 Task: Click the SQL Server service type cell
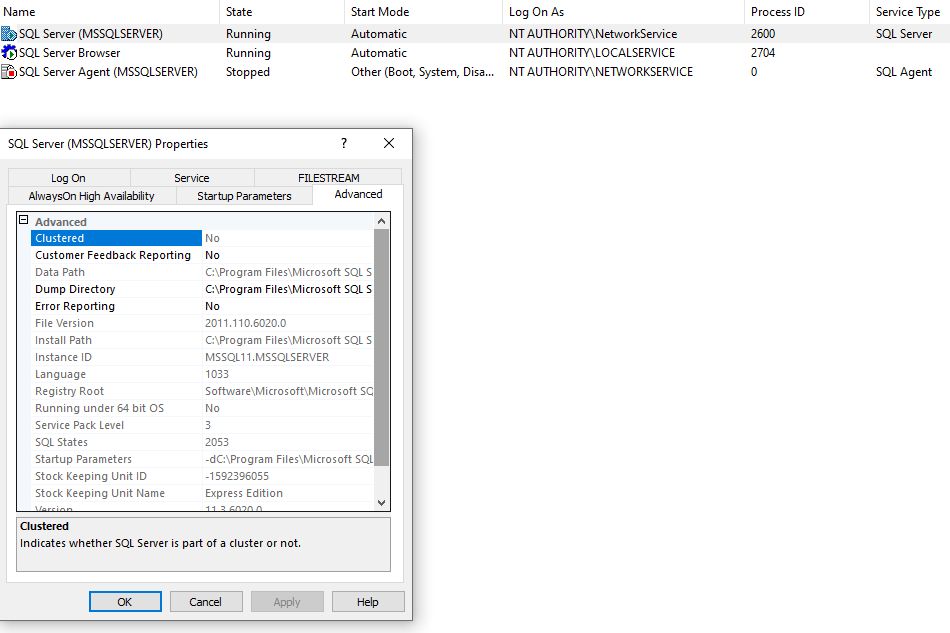coord(904,34)
